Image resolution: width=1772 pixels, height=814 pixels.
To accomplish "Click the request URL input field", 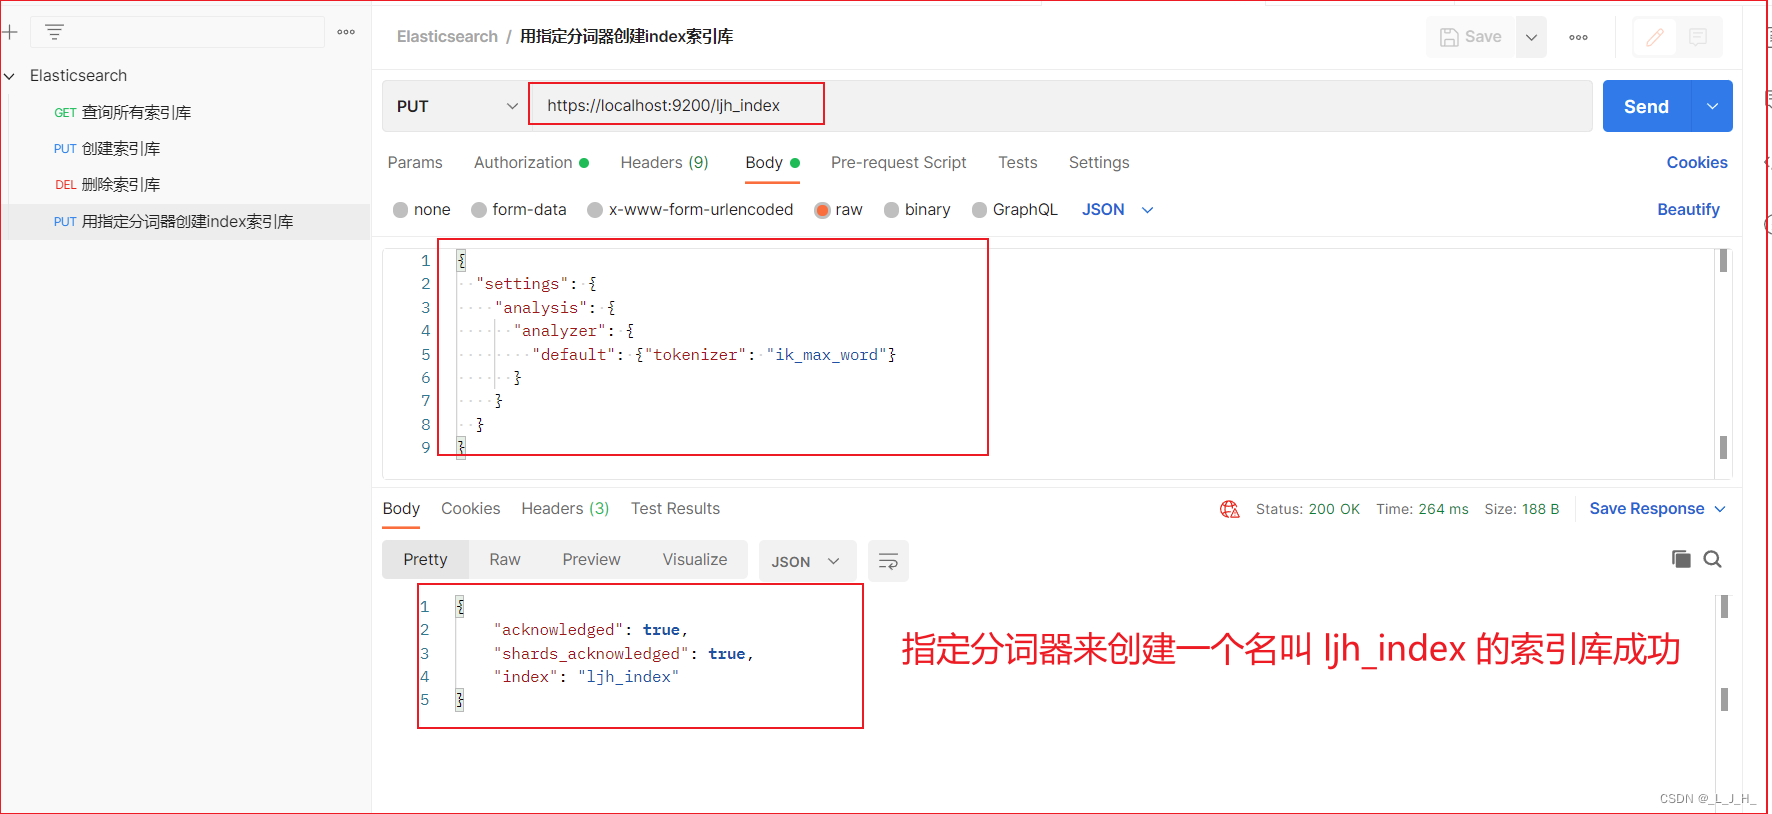I will tap(1060, 106).
